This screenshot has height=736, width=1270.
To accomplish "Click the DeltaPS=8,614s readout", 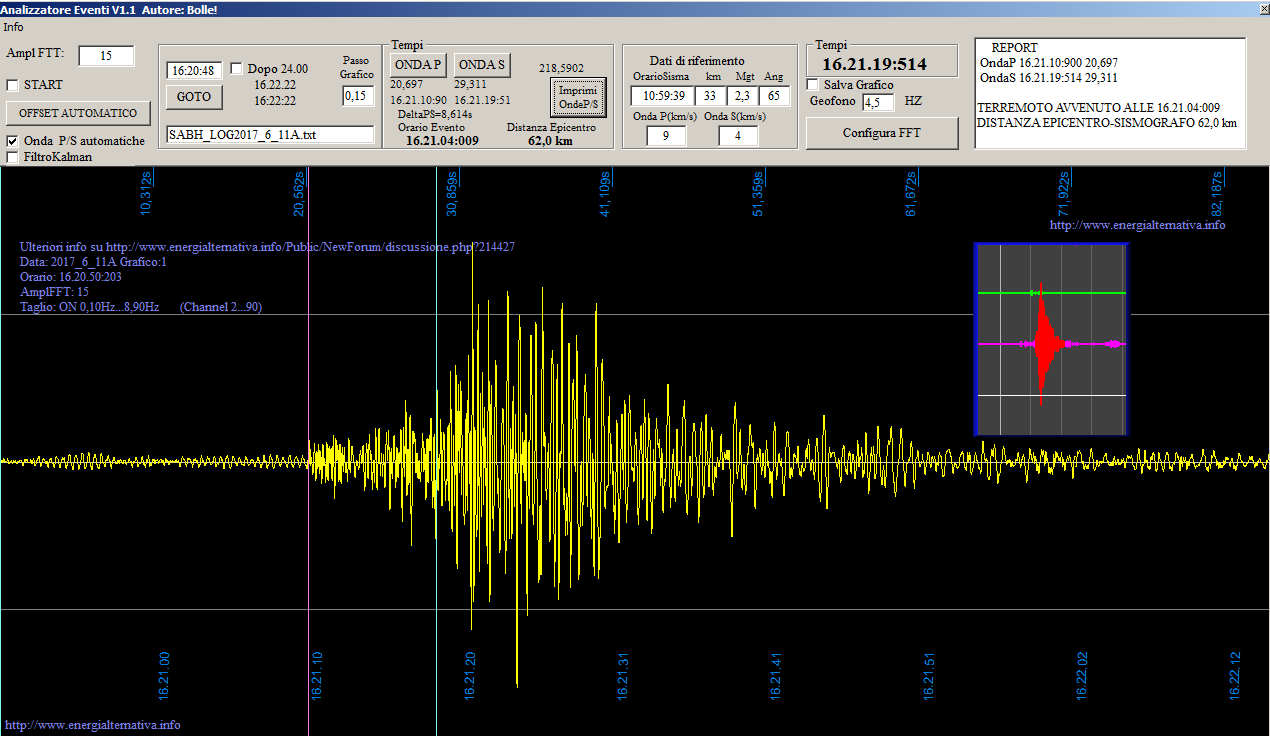I will coord(435,115).
